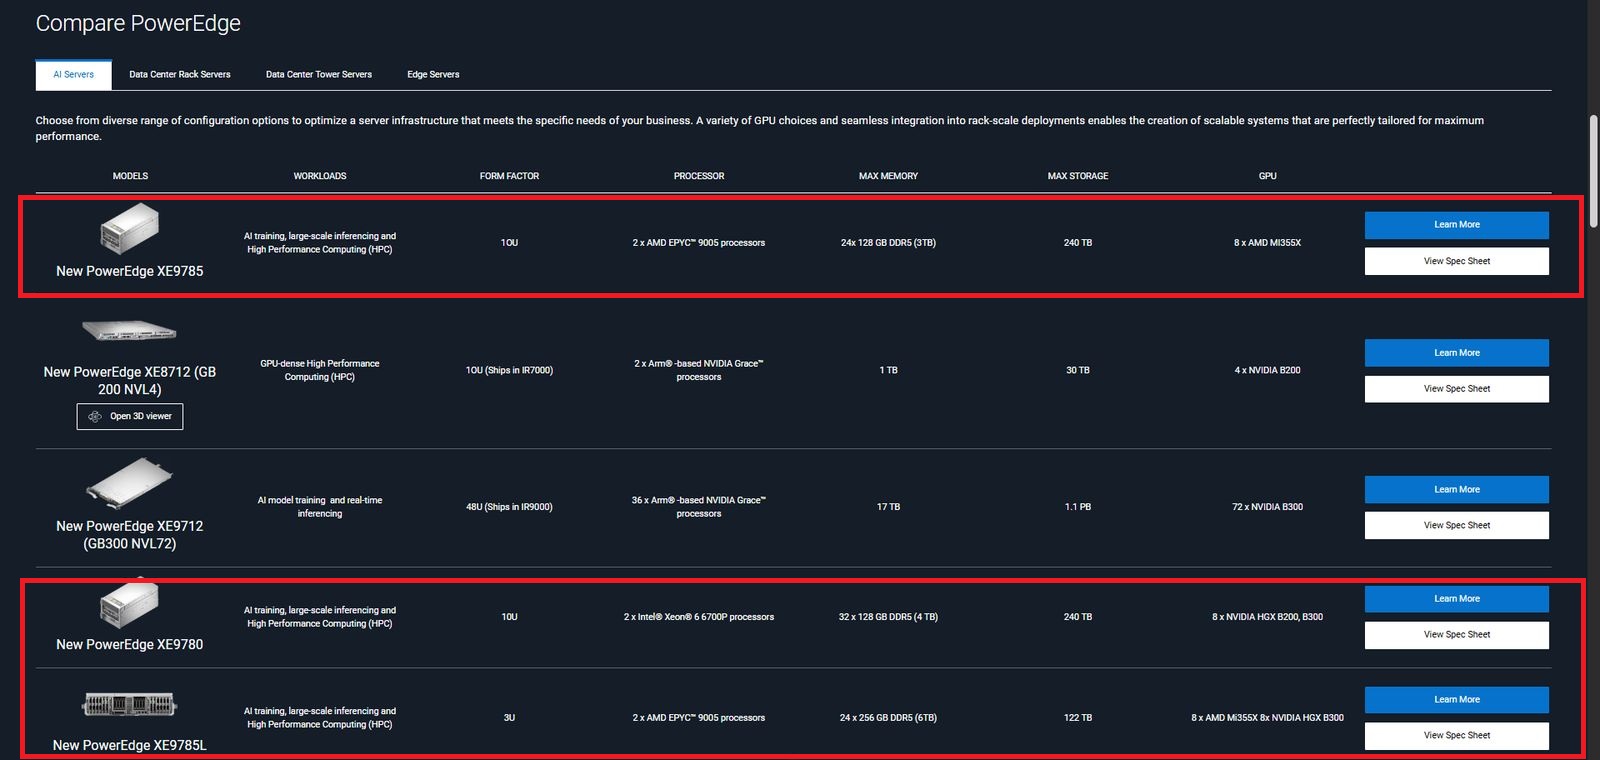Click Learn More for PowerEdge XE9712

coord(1456,490)
